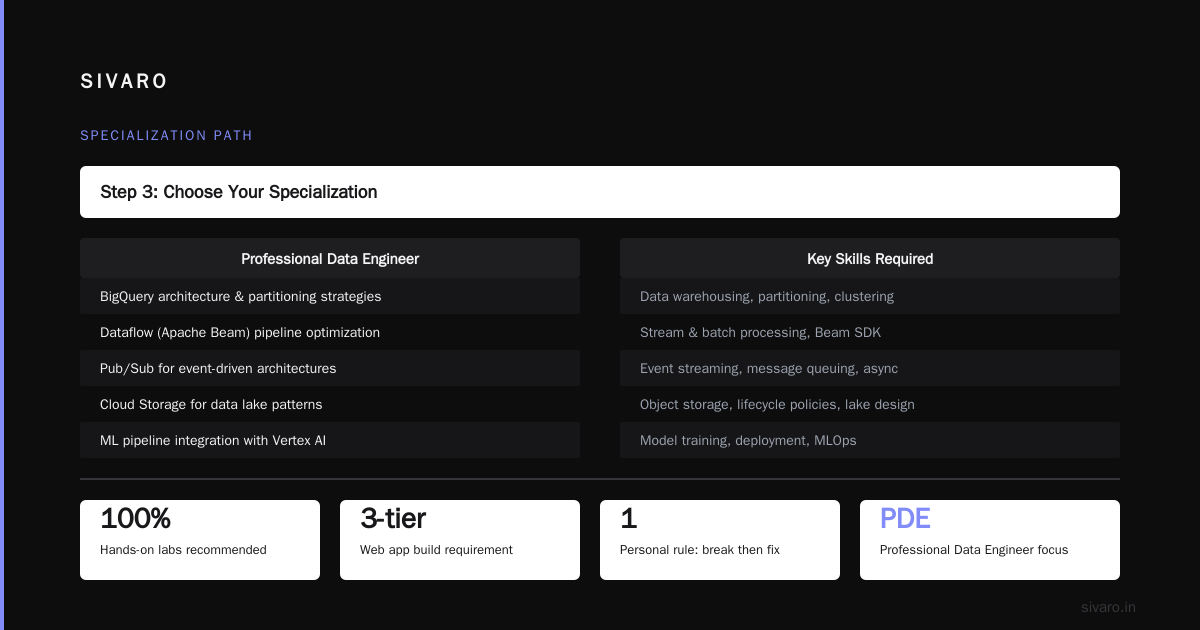
Task: Select the Professional Data Engineer column header
Action: pos(330,258)
